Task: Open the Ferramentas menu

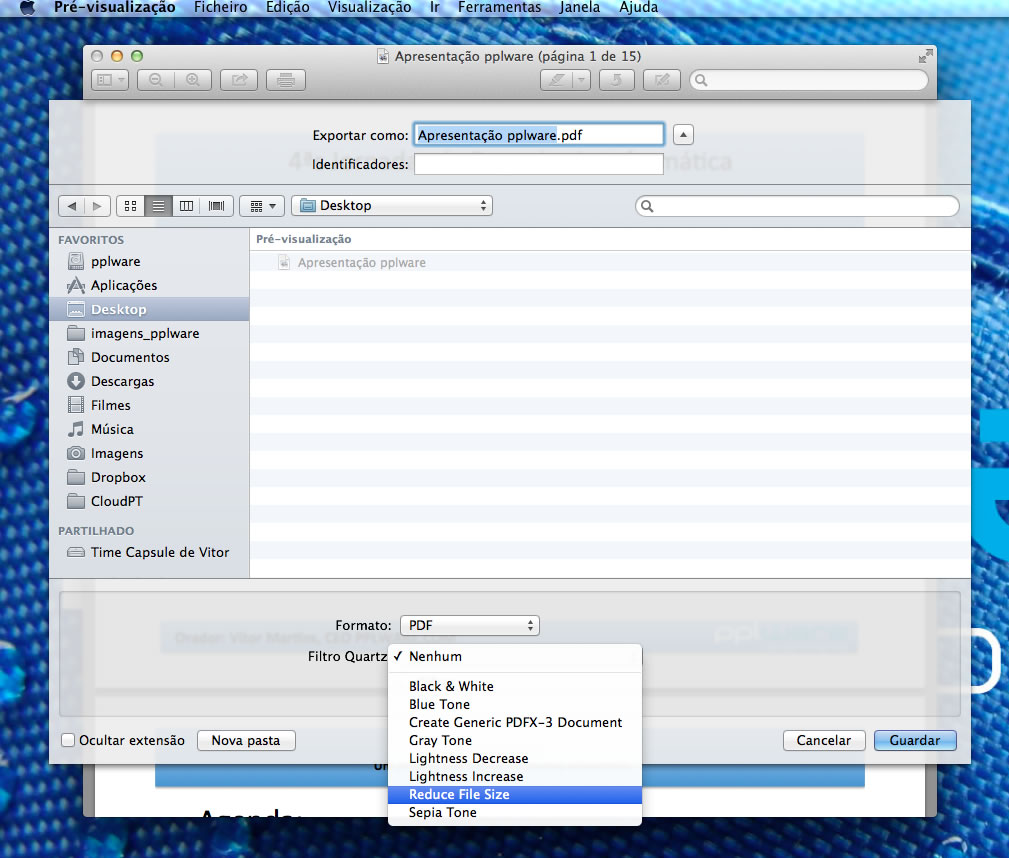Action: [x=499, y=7]
